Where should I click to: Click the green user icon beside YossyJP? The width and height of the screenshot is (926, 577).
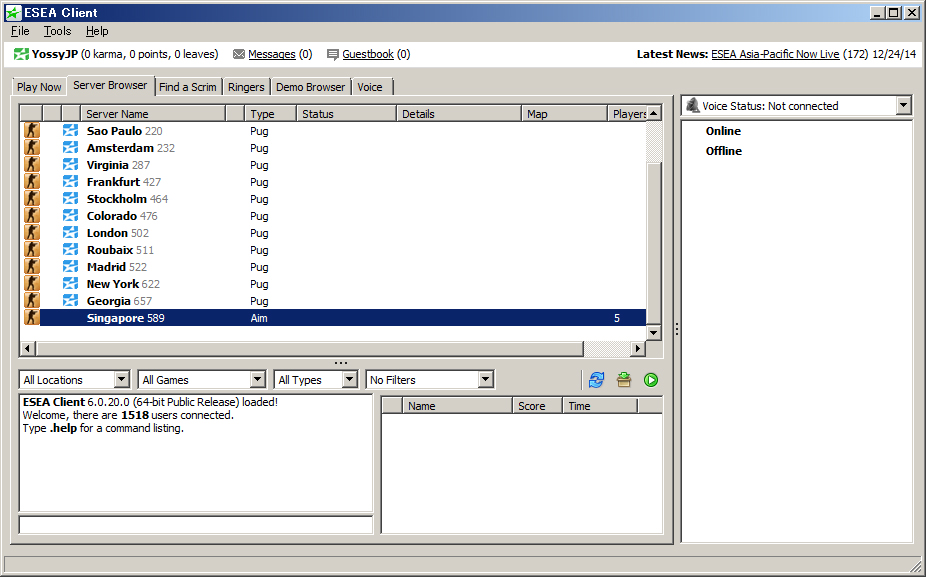pyautogui.click(x=21, y=54)
